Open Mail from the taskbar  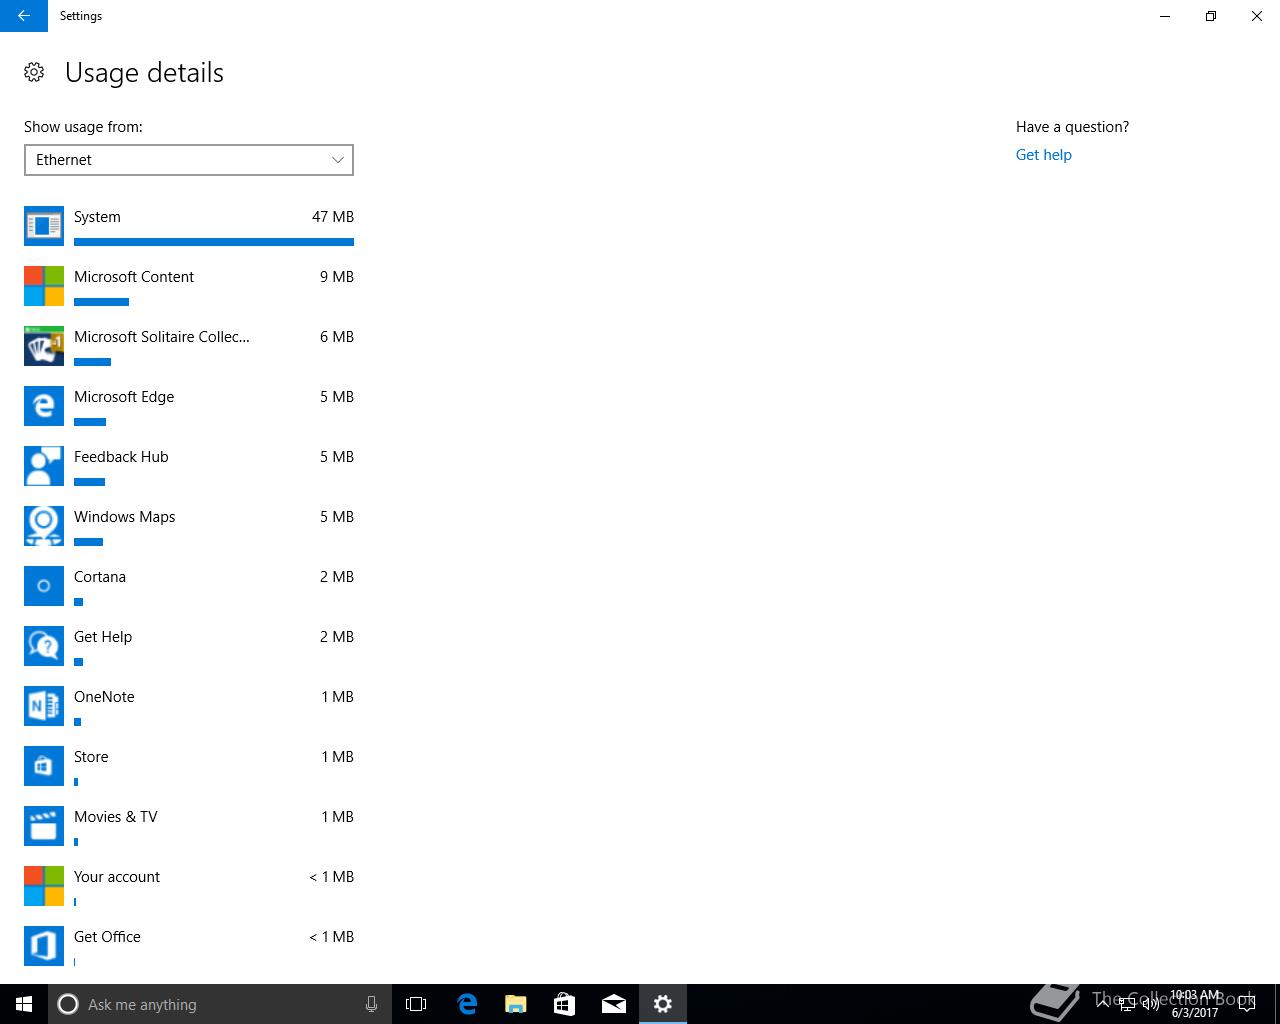pos(613,1004)
